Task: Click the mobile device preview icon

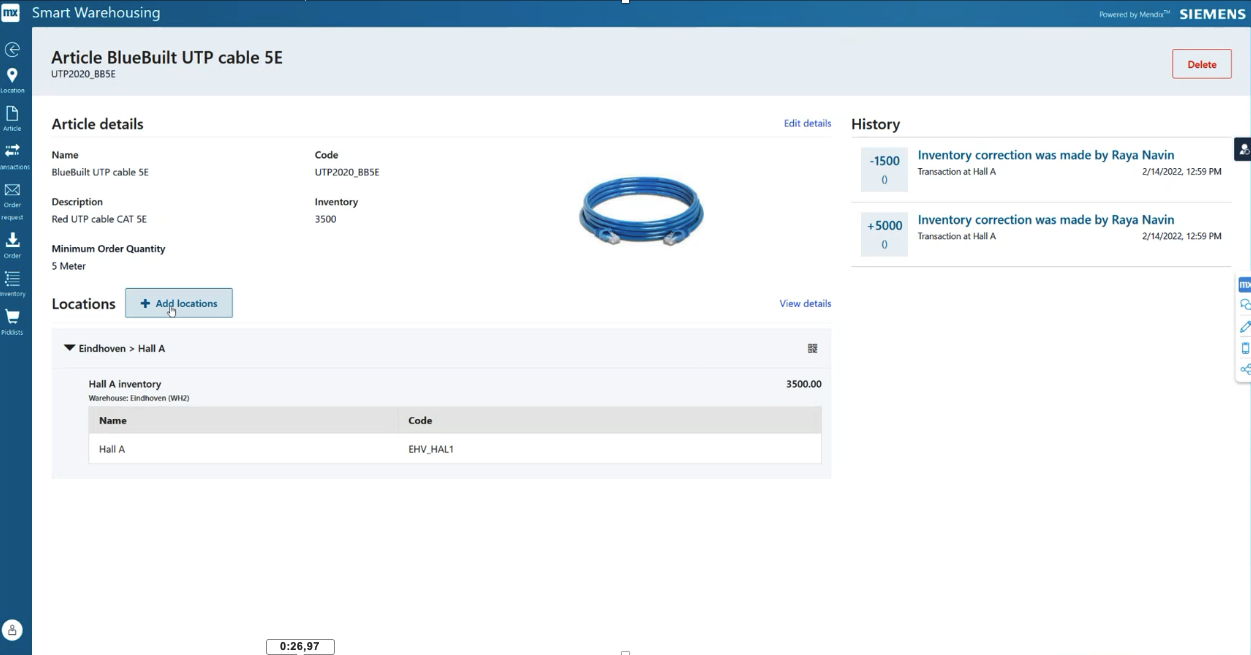Action: click(1243, 346)
